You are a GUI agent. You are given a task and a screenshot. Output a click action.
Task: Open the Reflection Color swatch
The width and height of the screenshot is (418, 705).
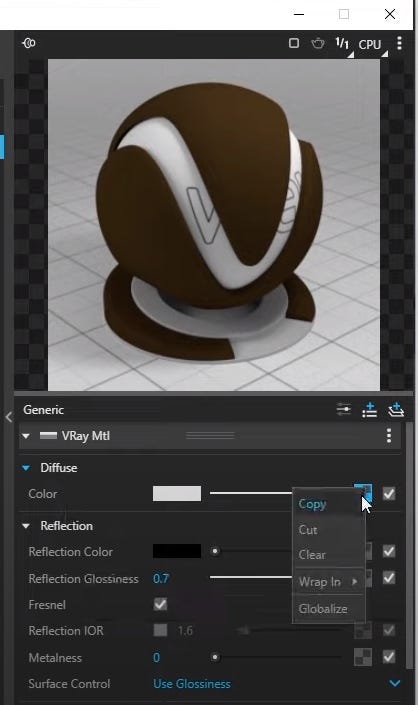point(177,551)
